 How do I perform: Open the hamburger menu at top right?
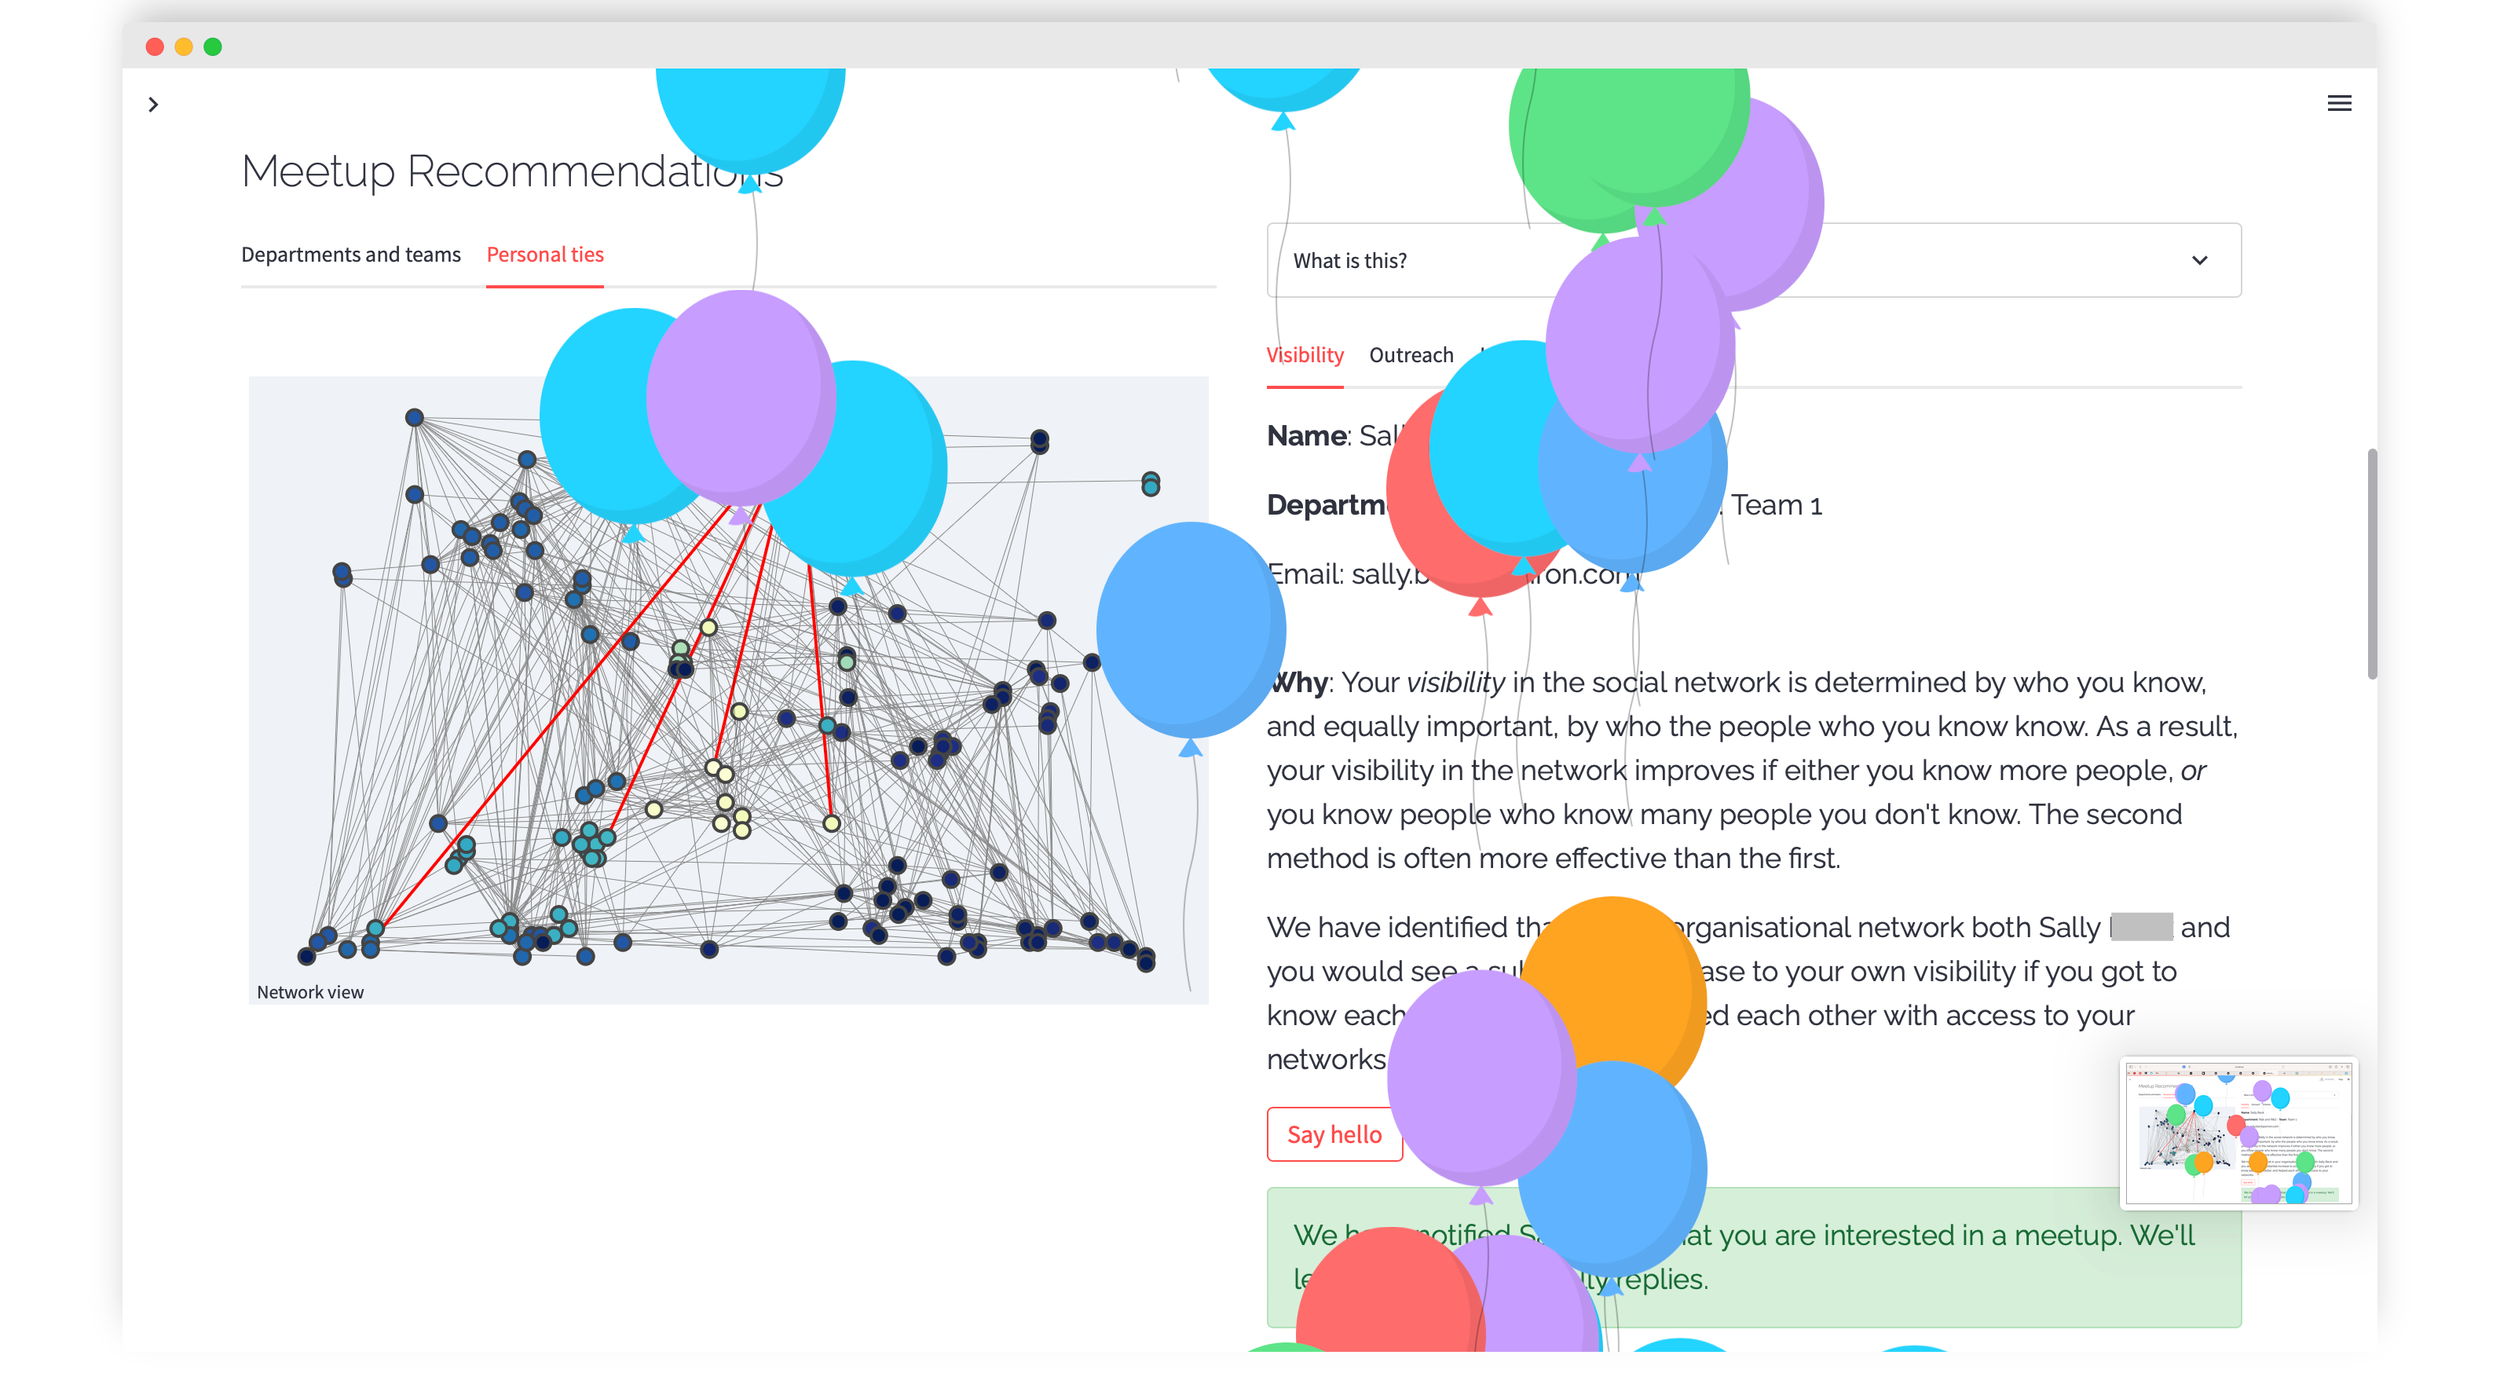point(2338,103)
